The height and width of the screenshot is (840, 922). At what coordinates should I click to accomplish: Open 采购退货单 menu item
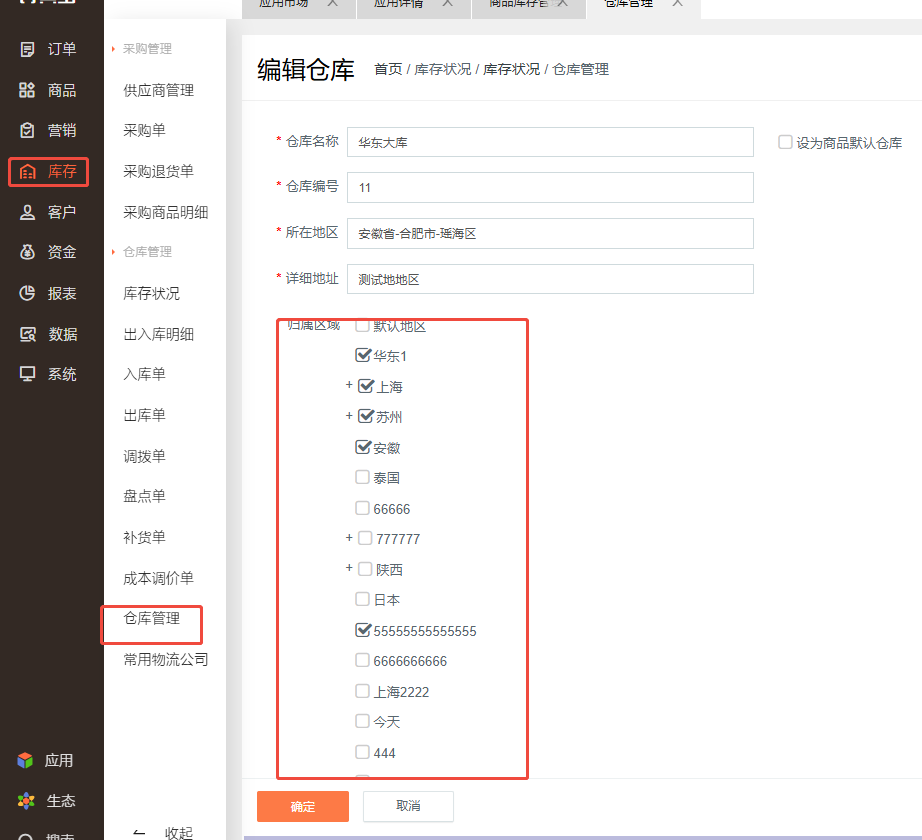159,172
